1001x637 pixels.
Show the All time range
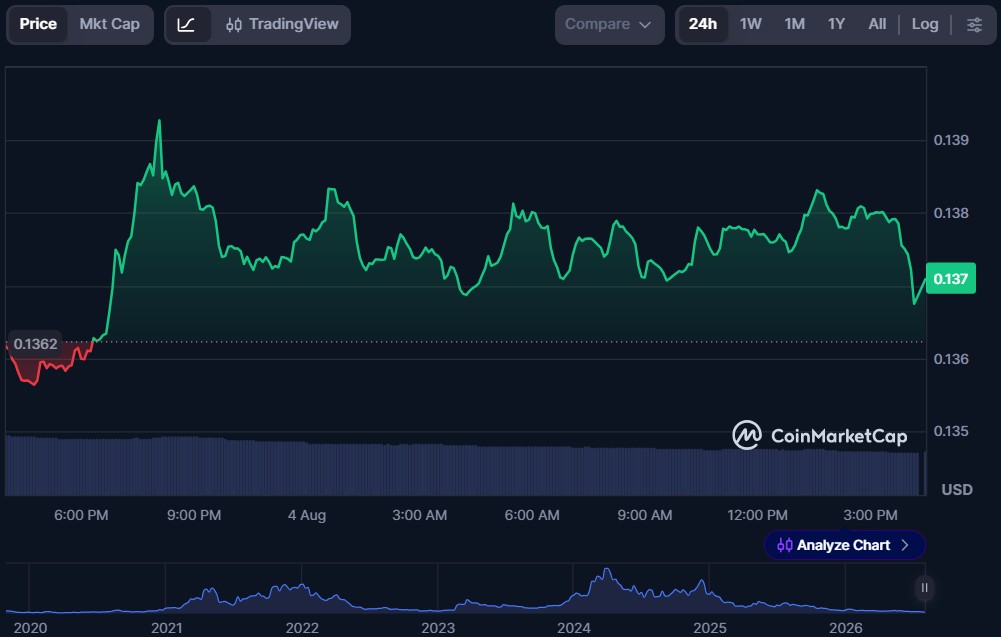point(877,24)
